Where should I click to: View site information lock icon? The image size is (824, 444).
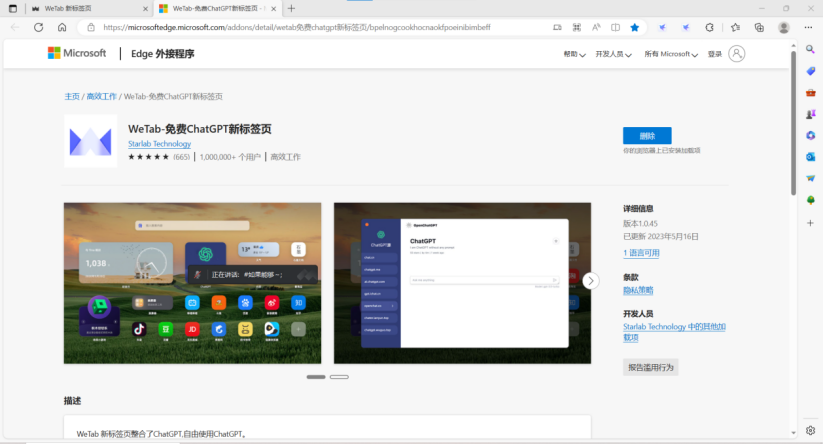pyautogui.click(x=91, y=27)
